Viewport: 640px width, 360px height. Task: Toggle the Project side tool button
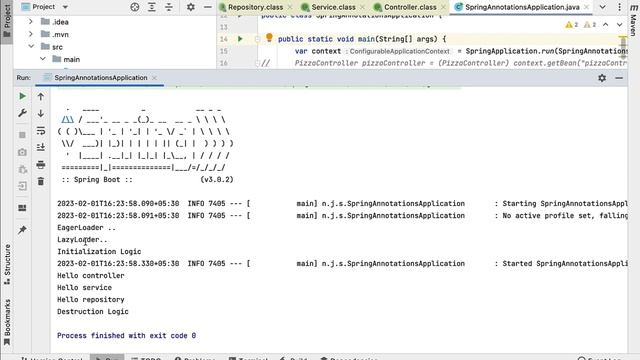[7, 21]
